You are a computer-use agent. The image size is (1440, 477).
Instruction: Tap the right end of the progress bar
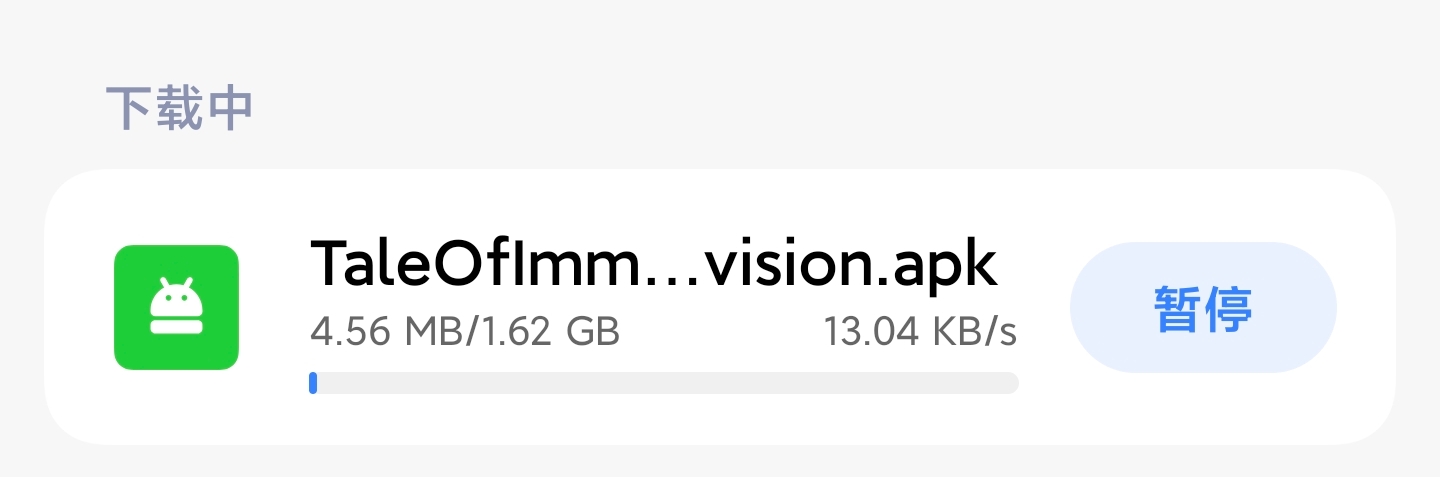(x=1010, y=383)
